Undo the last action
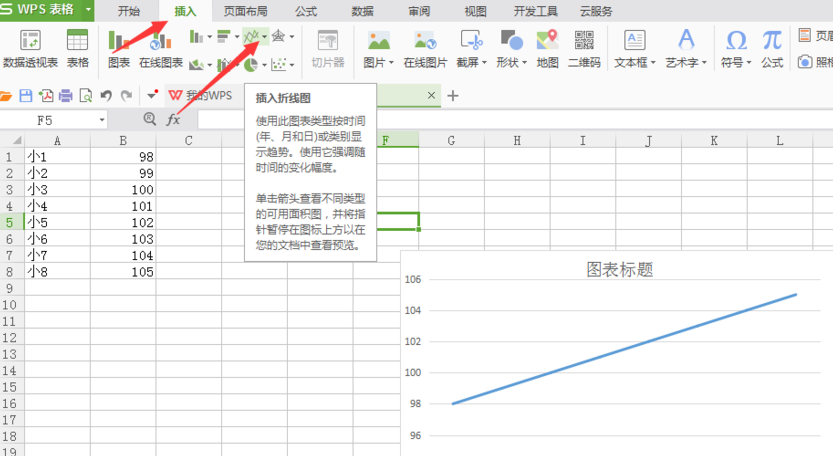The height and width of the screenshot is (456, 833). tap(106, 96)
